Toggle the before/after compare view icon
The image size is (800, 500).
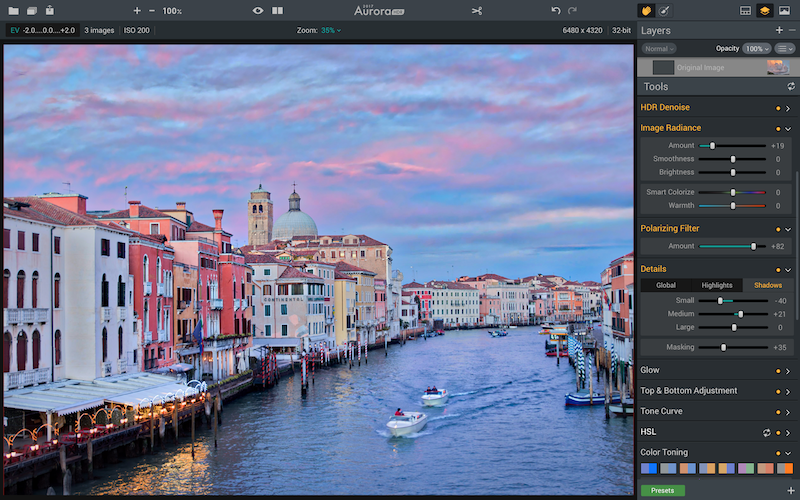[278, 11]
